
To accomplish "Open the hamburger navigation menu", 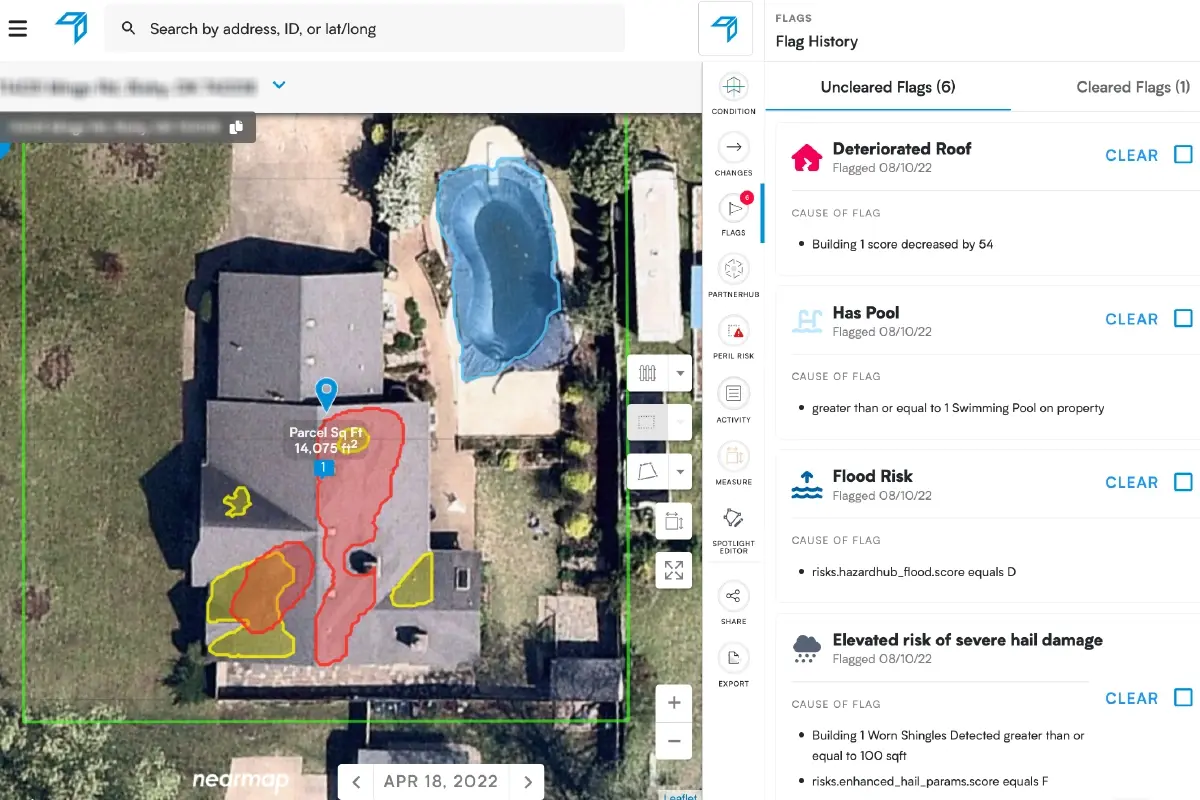I will click(x=18, y=28).
